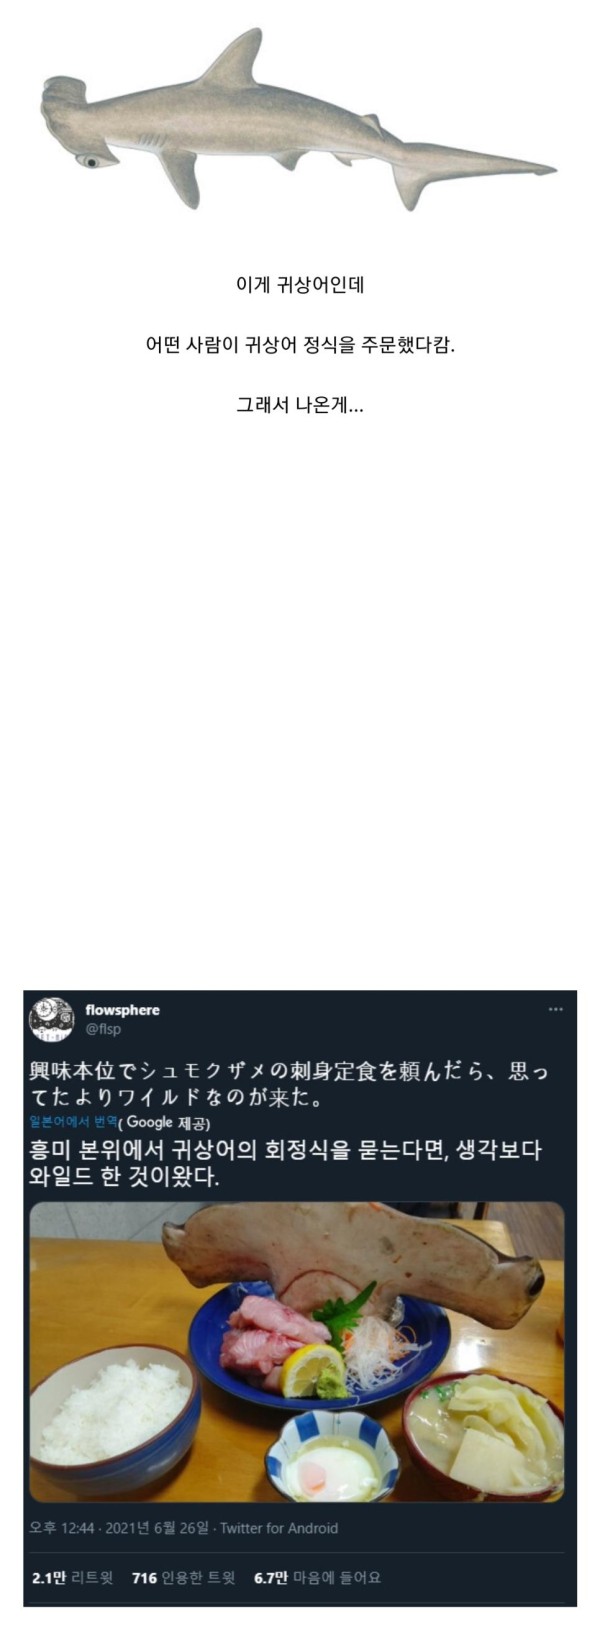
Task: View the 716 인용한 트윗 list
Action: [x=183, y=1578]
